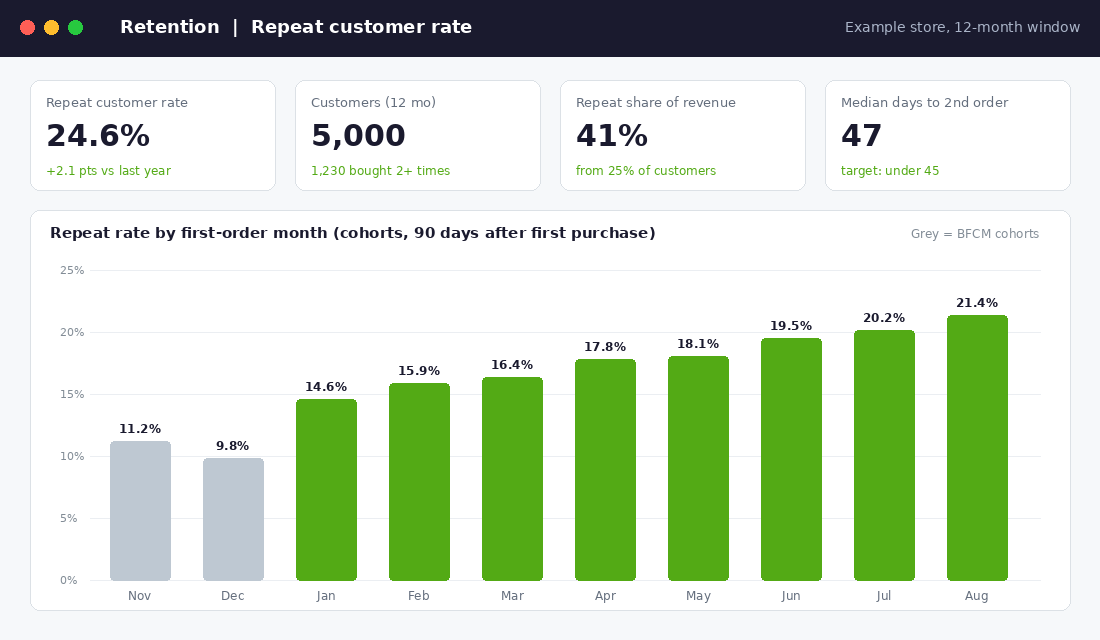Image resolution: width=1100 pixels, height=640 pixels.
Task: Click the green Feb cohort bar
Action: [x=420, y=481]
